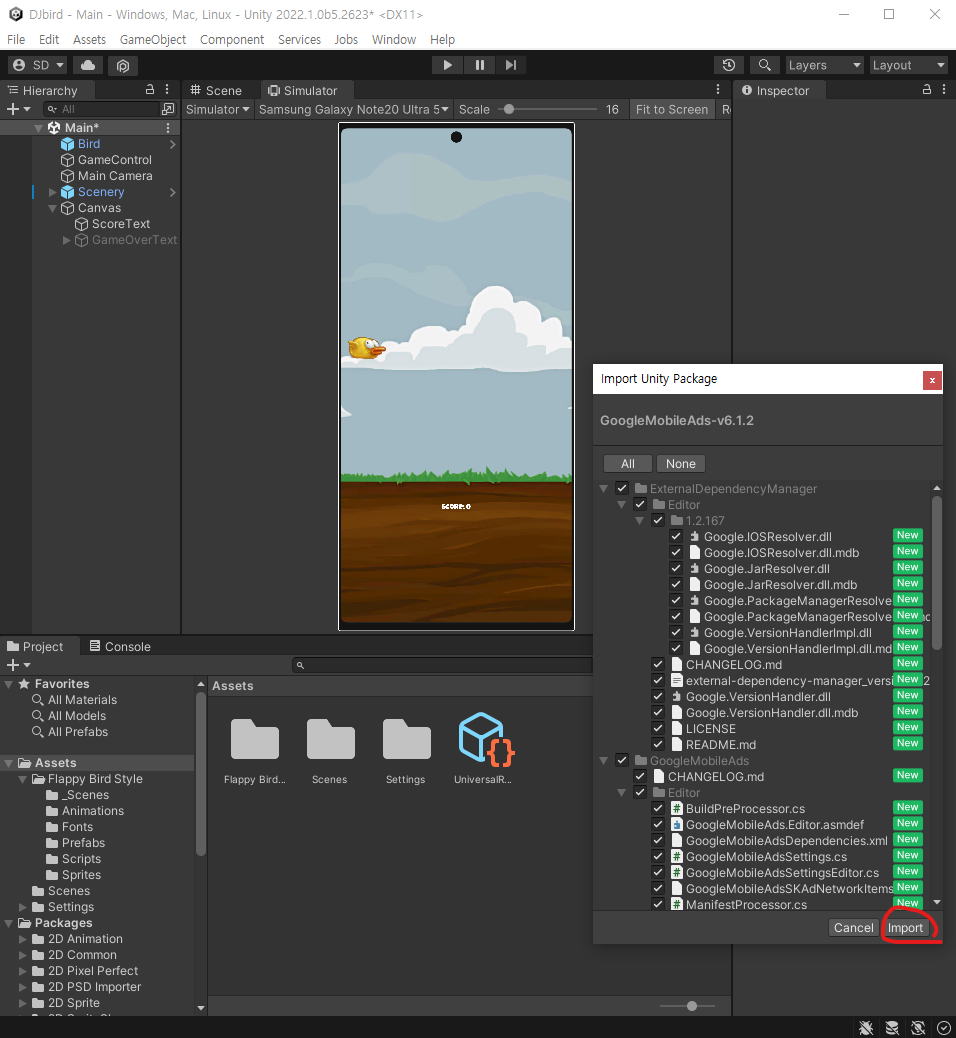Click the cache server icon in status bar
The height and width of the screenshot is (1038, 956).
pyautogui.click(x=892, y=1027)
